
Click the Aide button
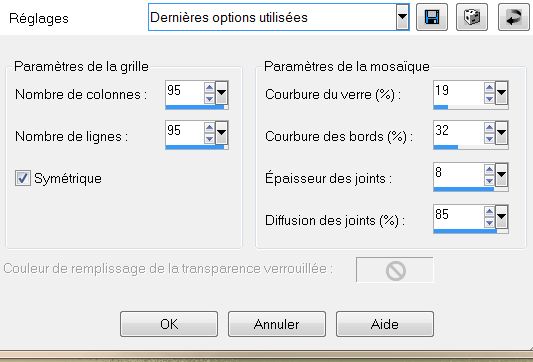[x=385, y=324]
